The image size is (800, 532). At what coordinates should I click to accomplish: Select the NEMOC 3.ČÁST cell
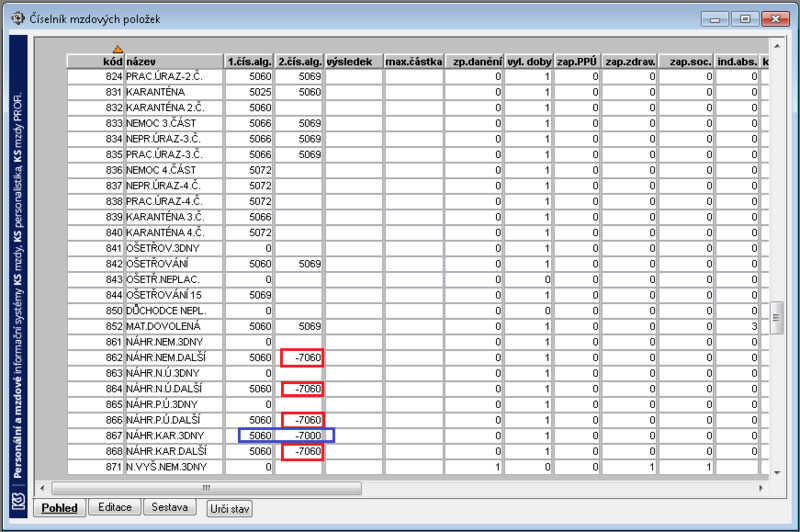point(174,123)
